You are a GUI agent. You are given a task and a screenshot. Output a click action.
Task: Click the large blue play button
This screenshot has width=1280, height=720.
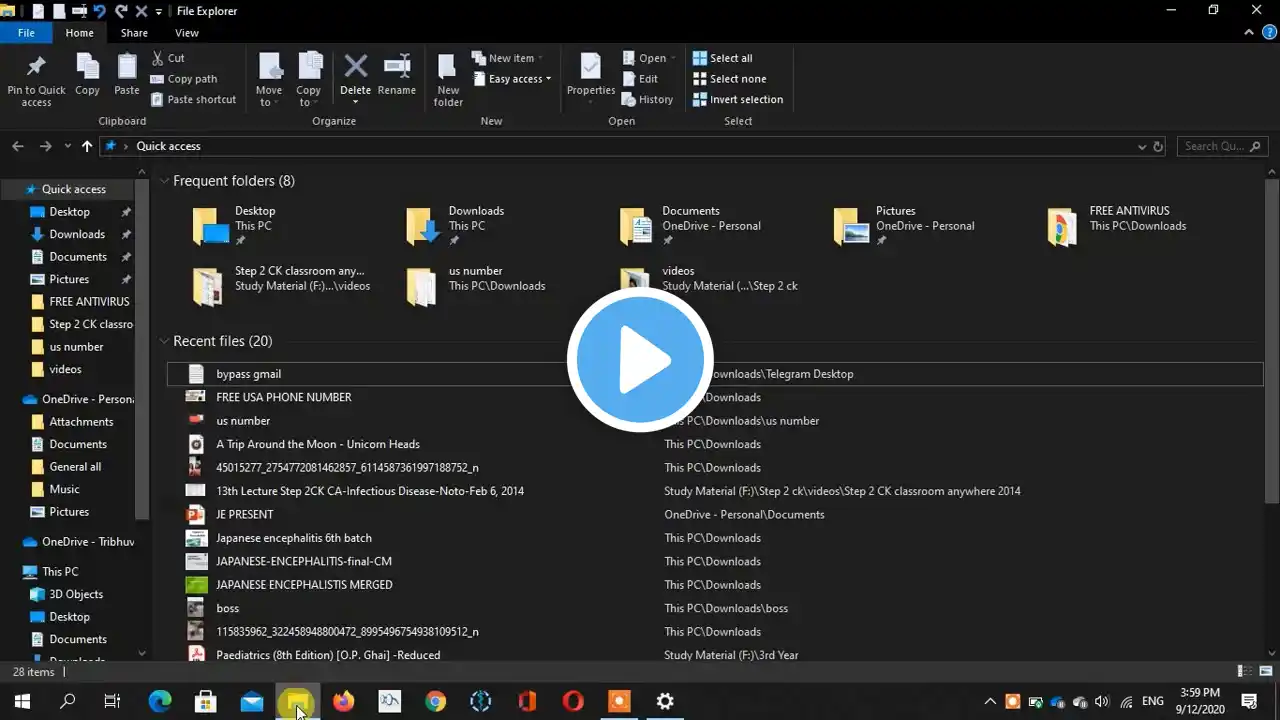(x=640, y=360)
